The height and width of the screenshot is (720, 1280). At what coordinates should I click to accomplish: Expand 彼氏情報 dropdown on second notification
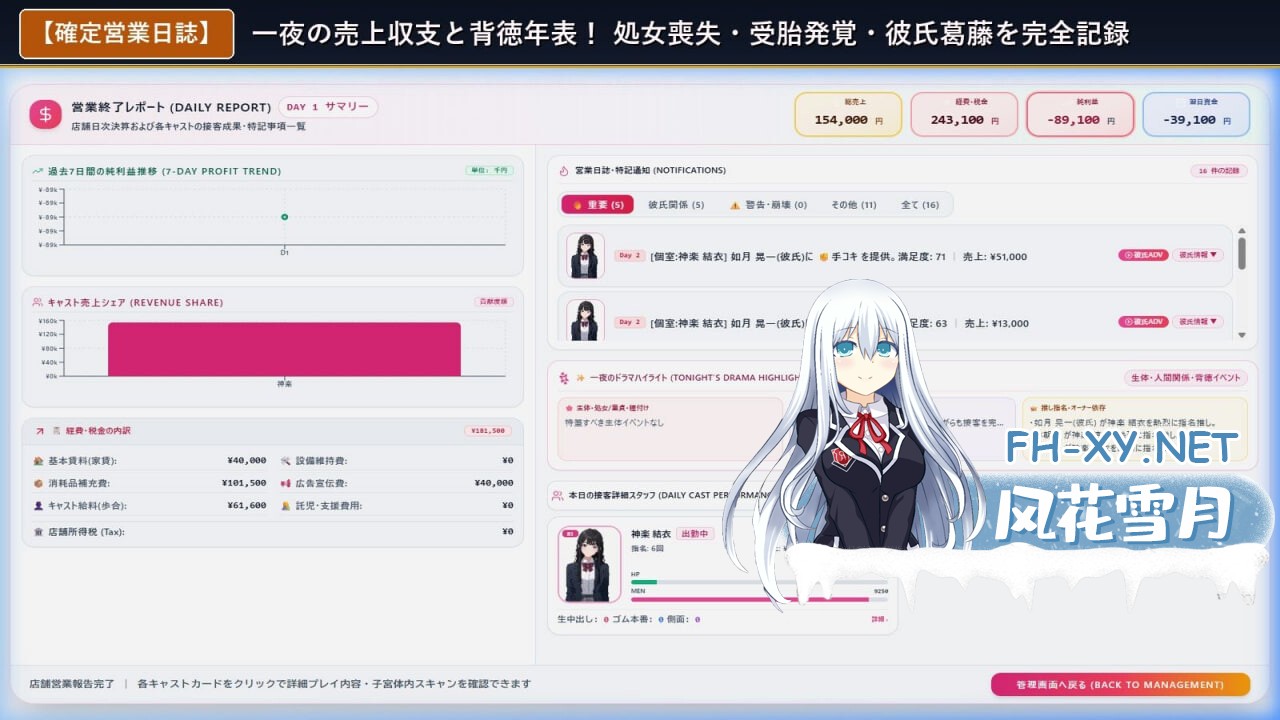pos(1198,322)
